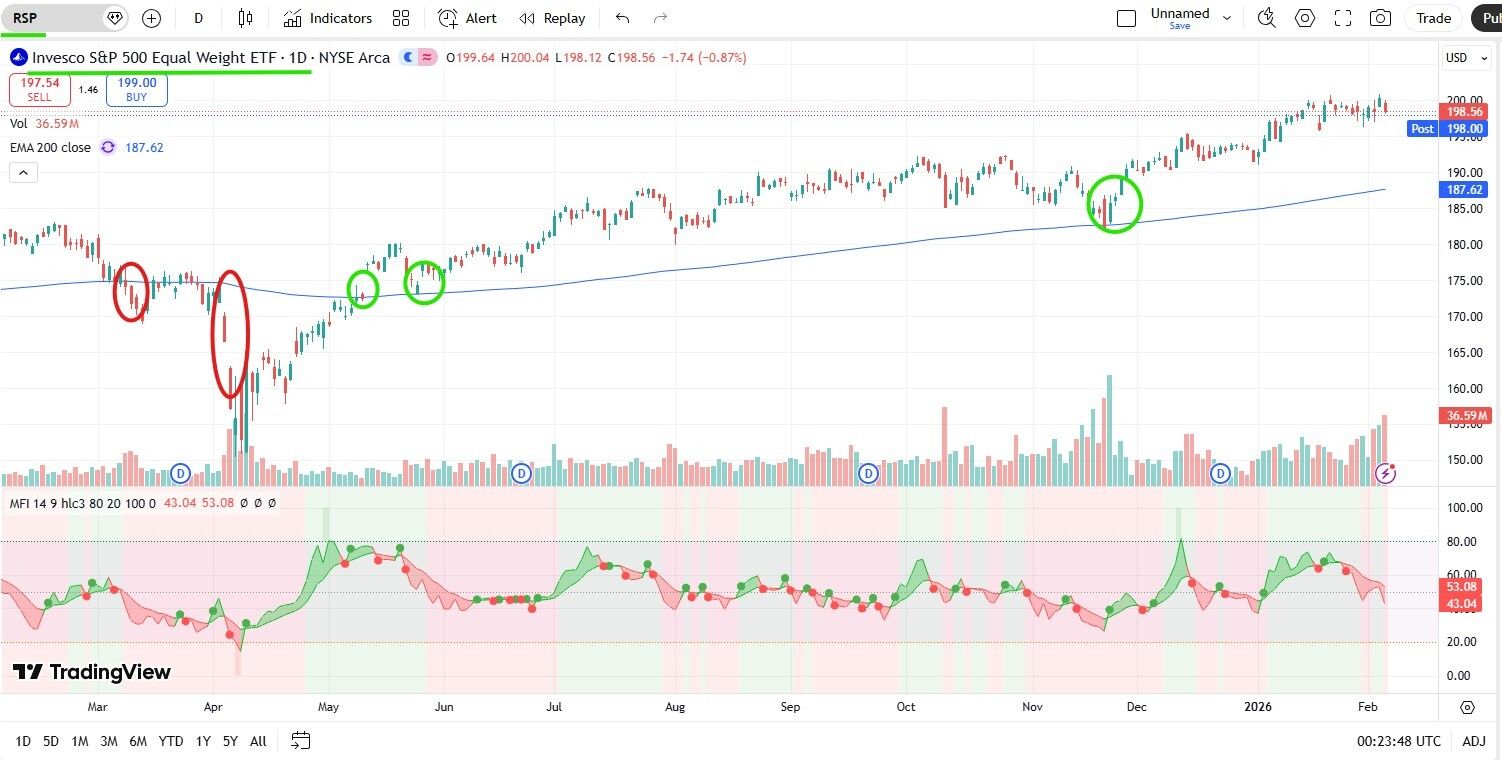1502x760 pixels.
Task: Click the EMA refresh arrows icon
Action: point(108,148)
